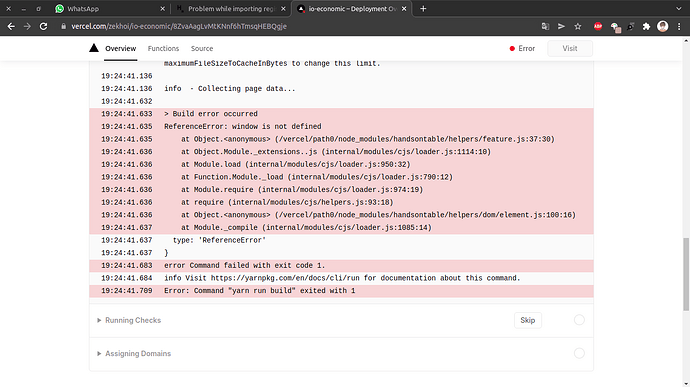
Task: Expand the Running Checks section
Action: point(129,320)
